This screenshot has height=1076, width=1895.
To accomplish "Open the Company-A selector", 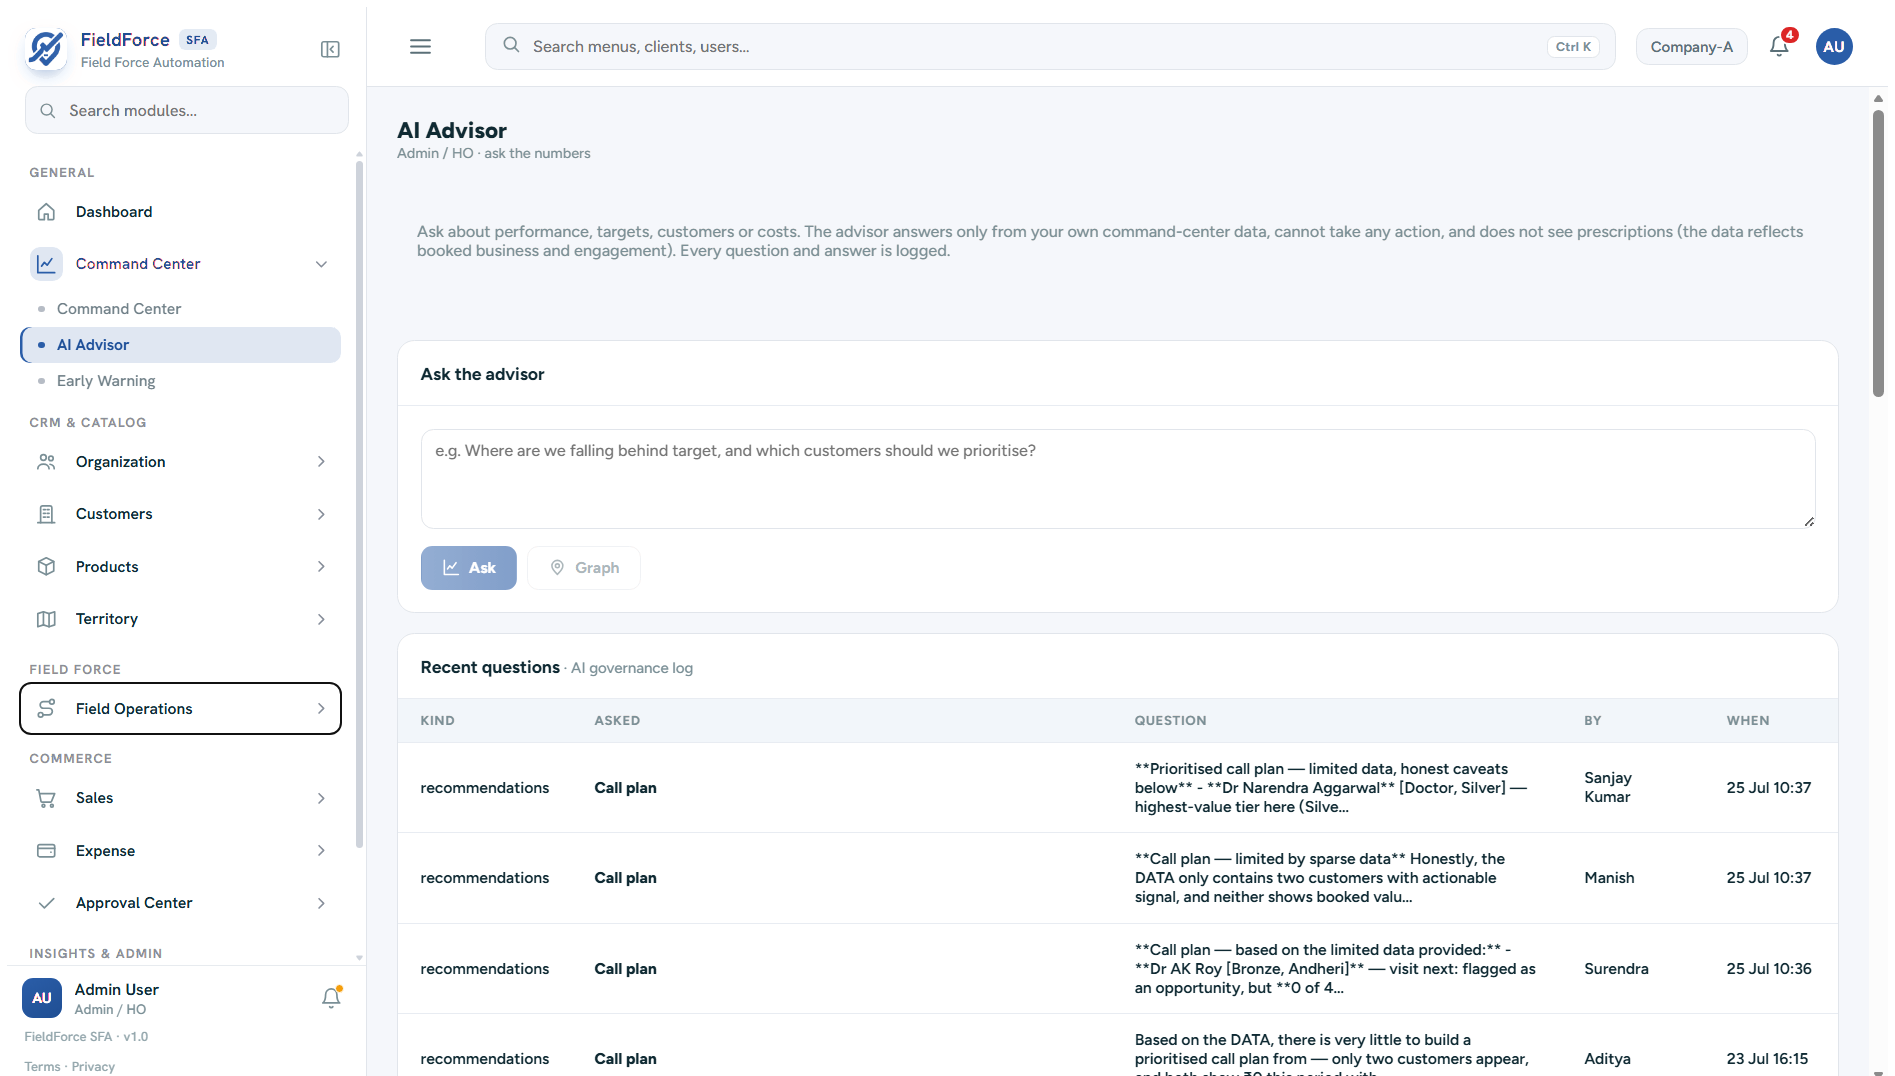I will point(1691,47).
